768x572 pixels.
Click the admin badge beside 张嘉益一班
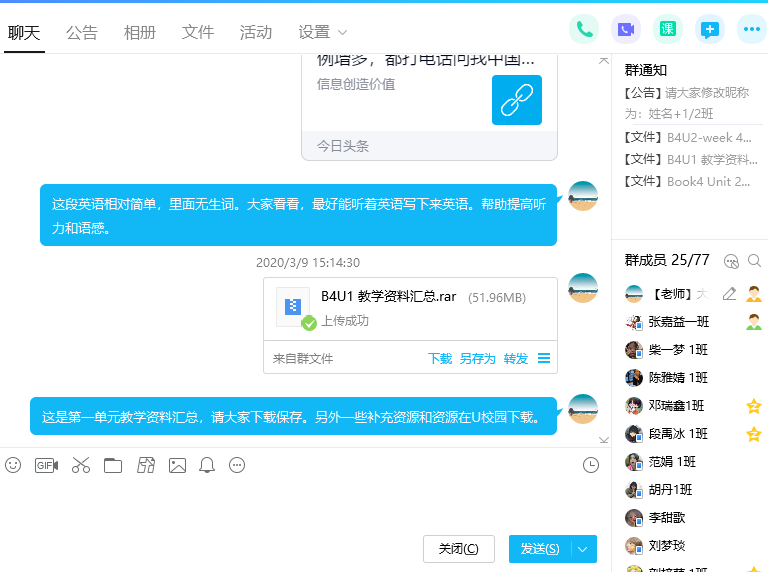754,322
